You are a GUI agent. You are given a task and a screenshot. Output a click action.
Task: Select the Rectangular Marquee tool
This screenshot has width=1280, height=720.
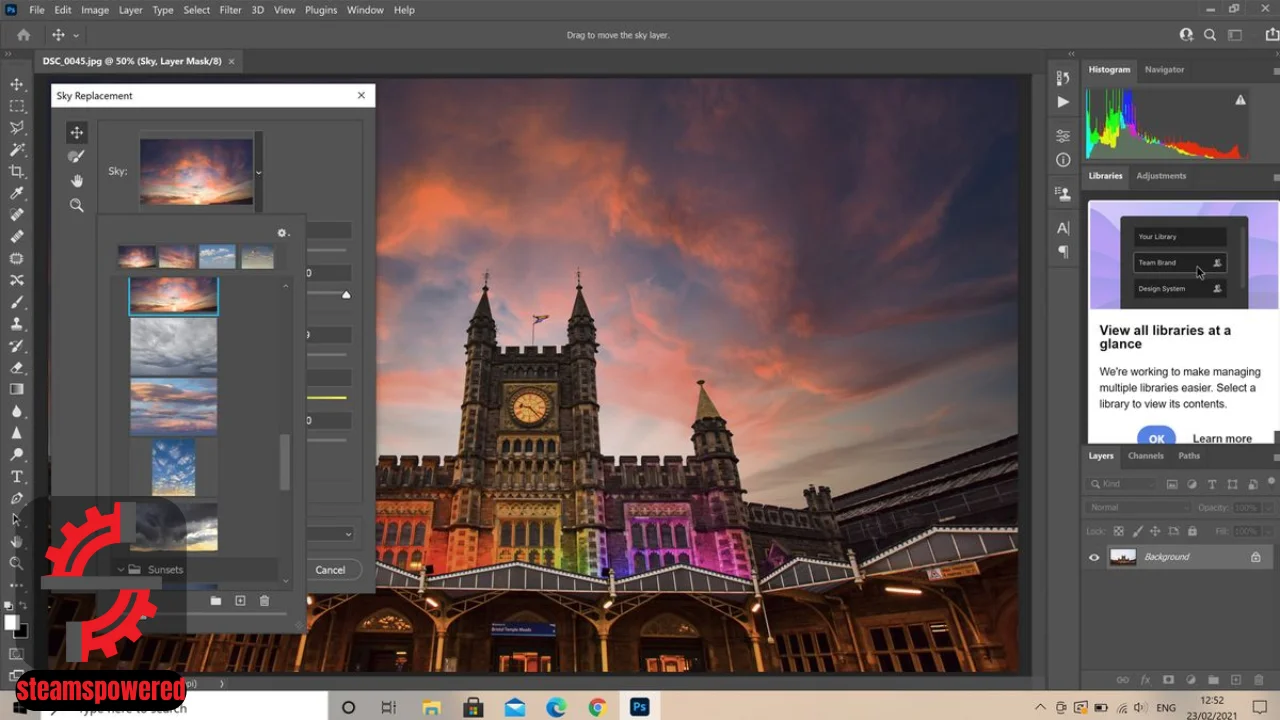(x=17, y=106)
